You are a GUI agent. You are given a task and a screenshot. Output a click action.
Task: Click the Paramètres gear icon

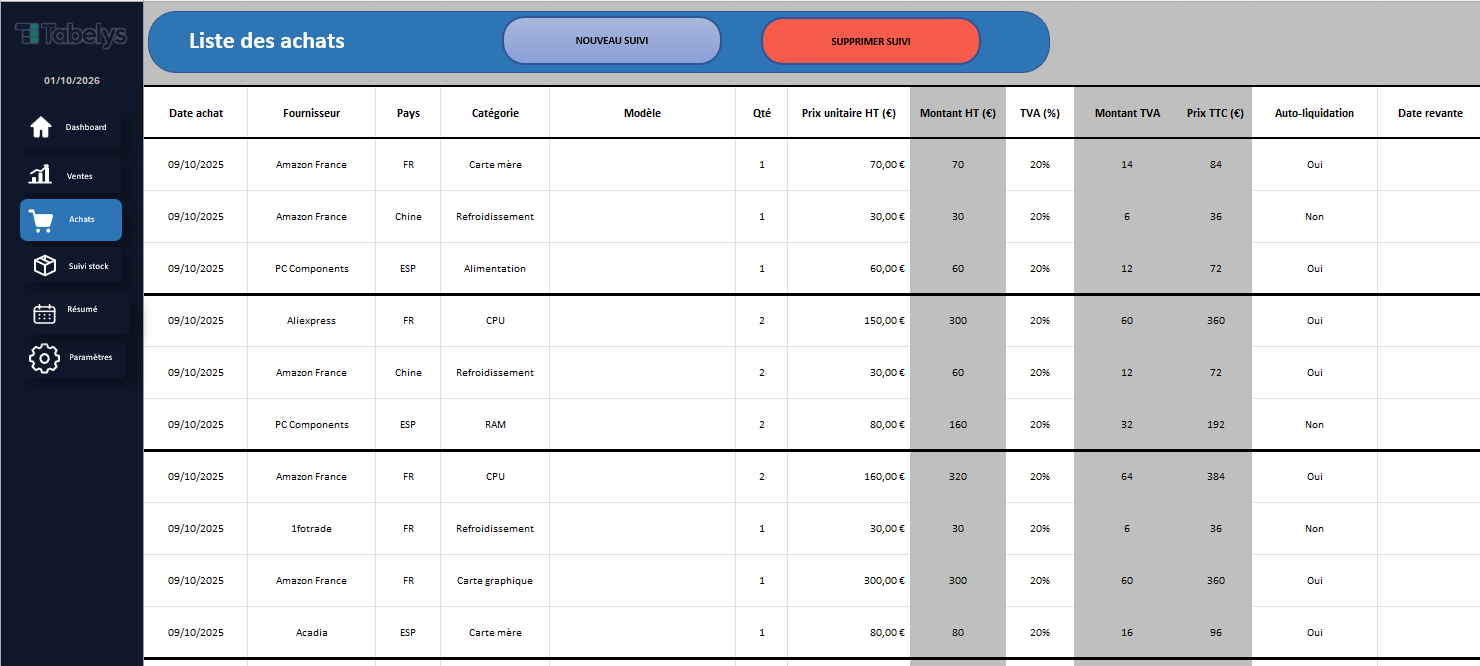(44, 358)
